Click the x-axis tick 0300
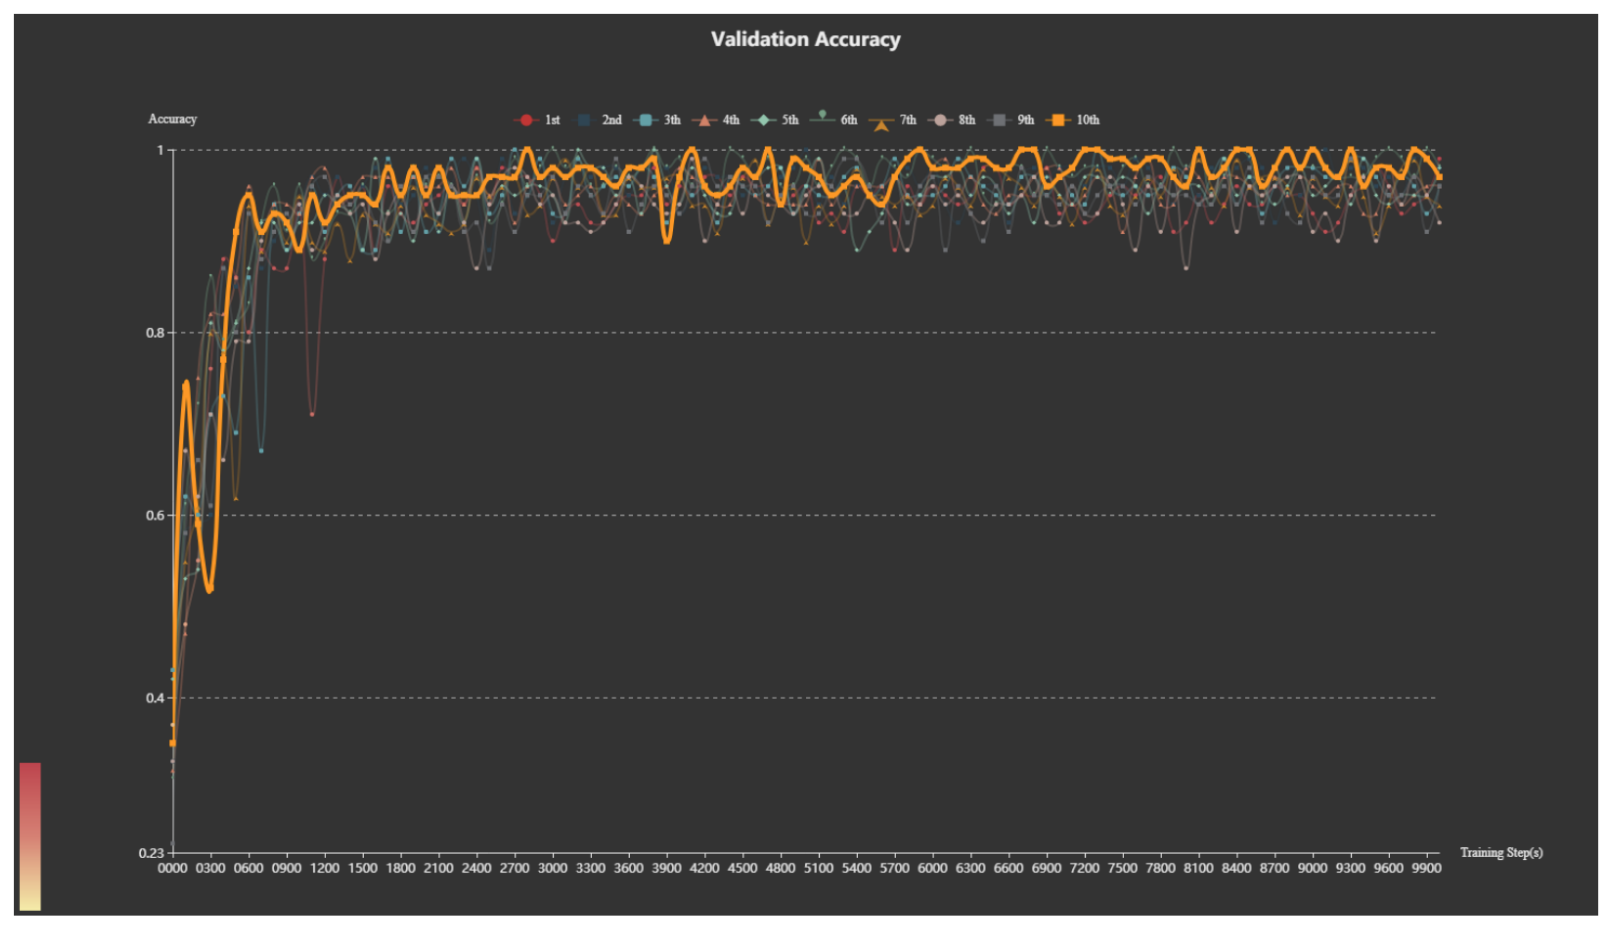This screenshot has width=1618, height=936. (210, 869)
